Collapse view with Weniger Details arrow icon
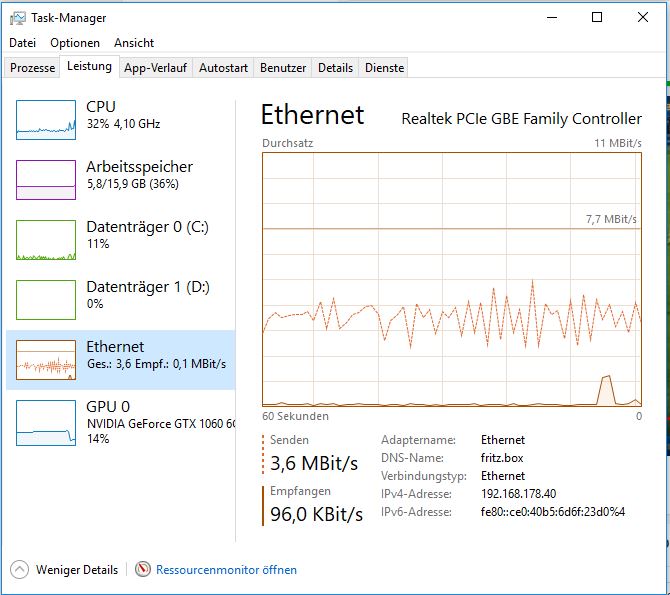 (x=19, y=569)
